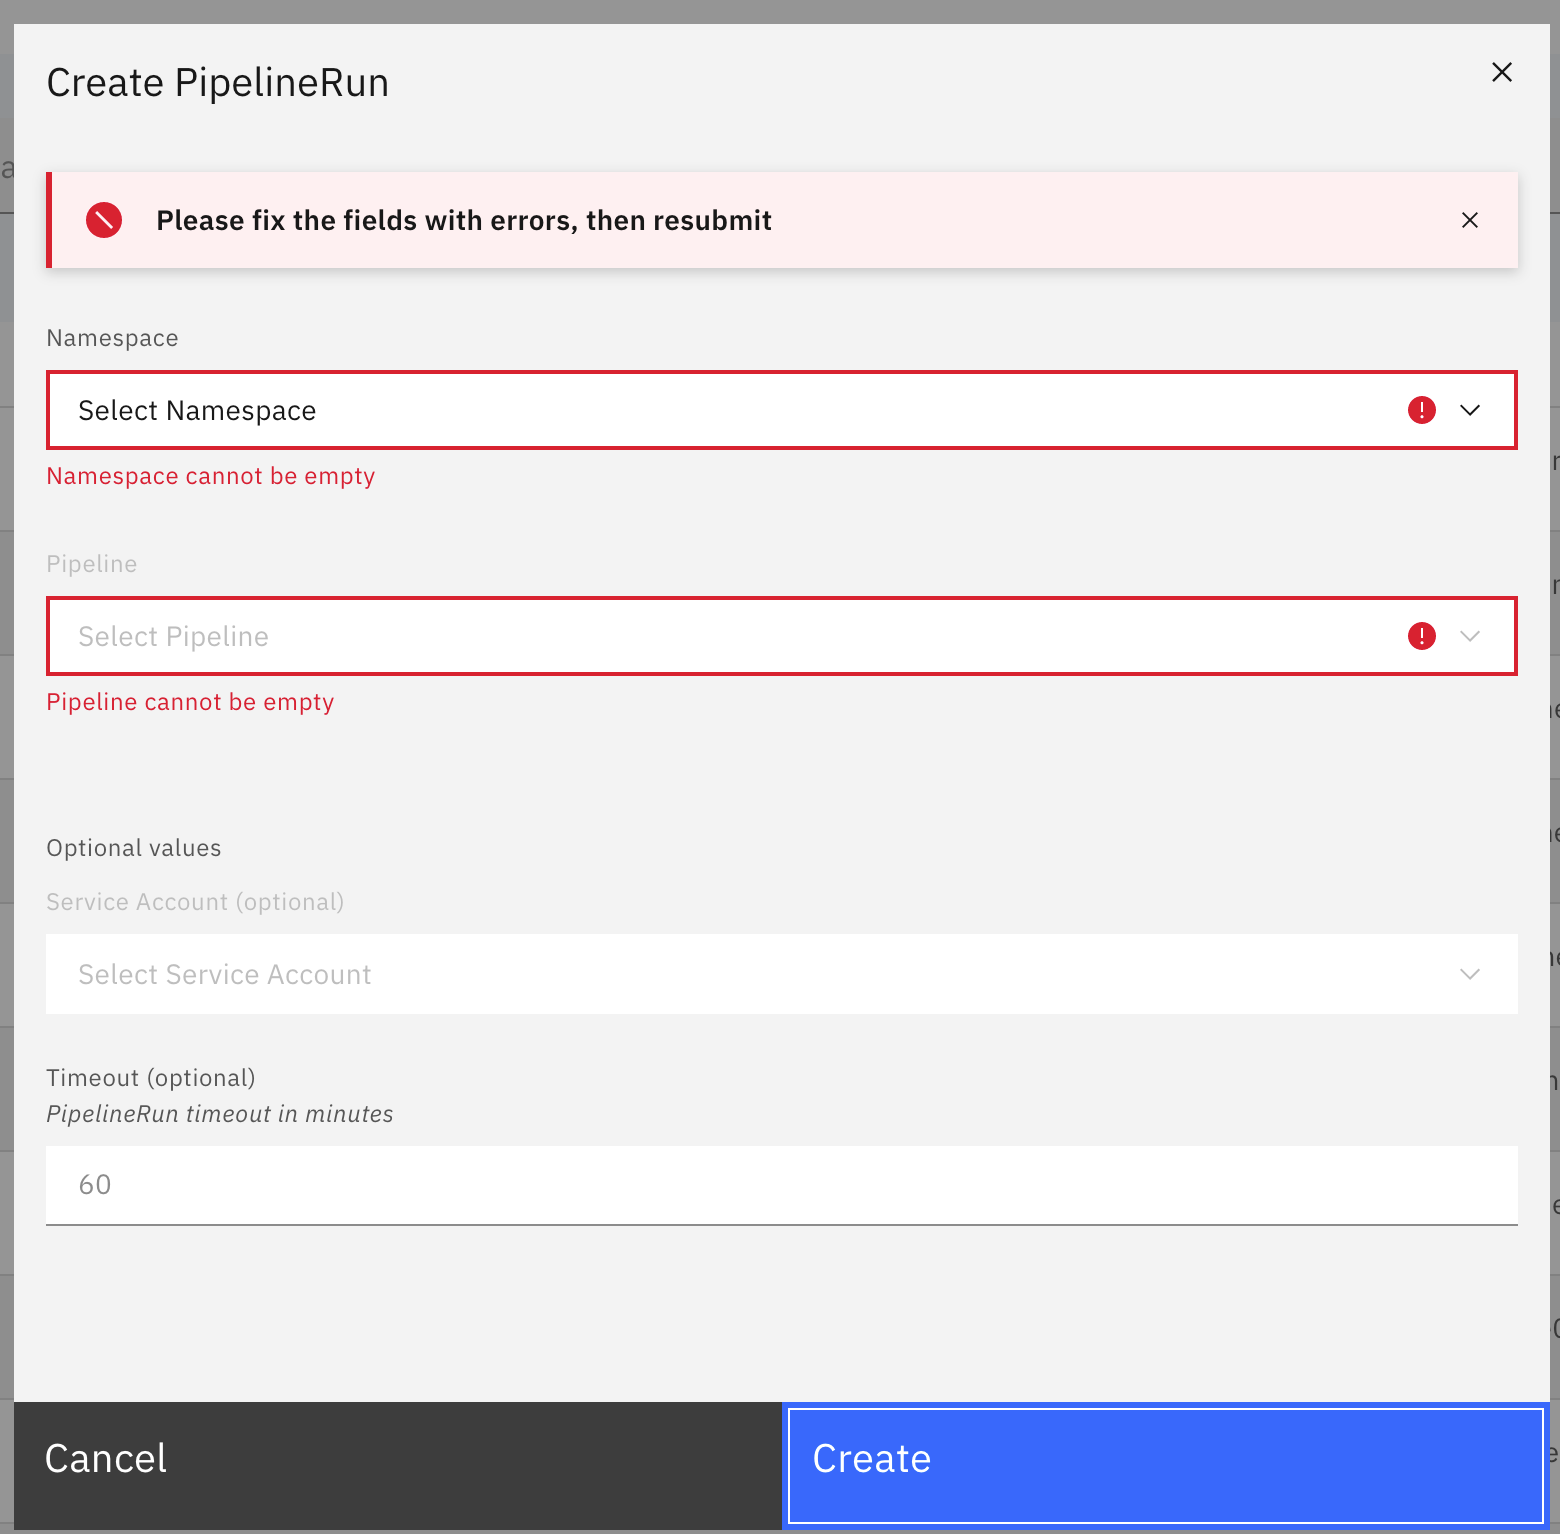This screenshot has width=1560, height=1534.
Task: Close the Create PipelineRun dialog
Action: point(1501,72)
